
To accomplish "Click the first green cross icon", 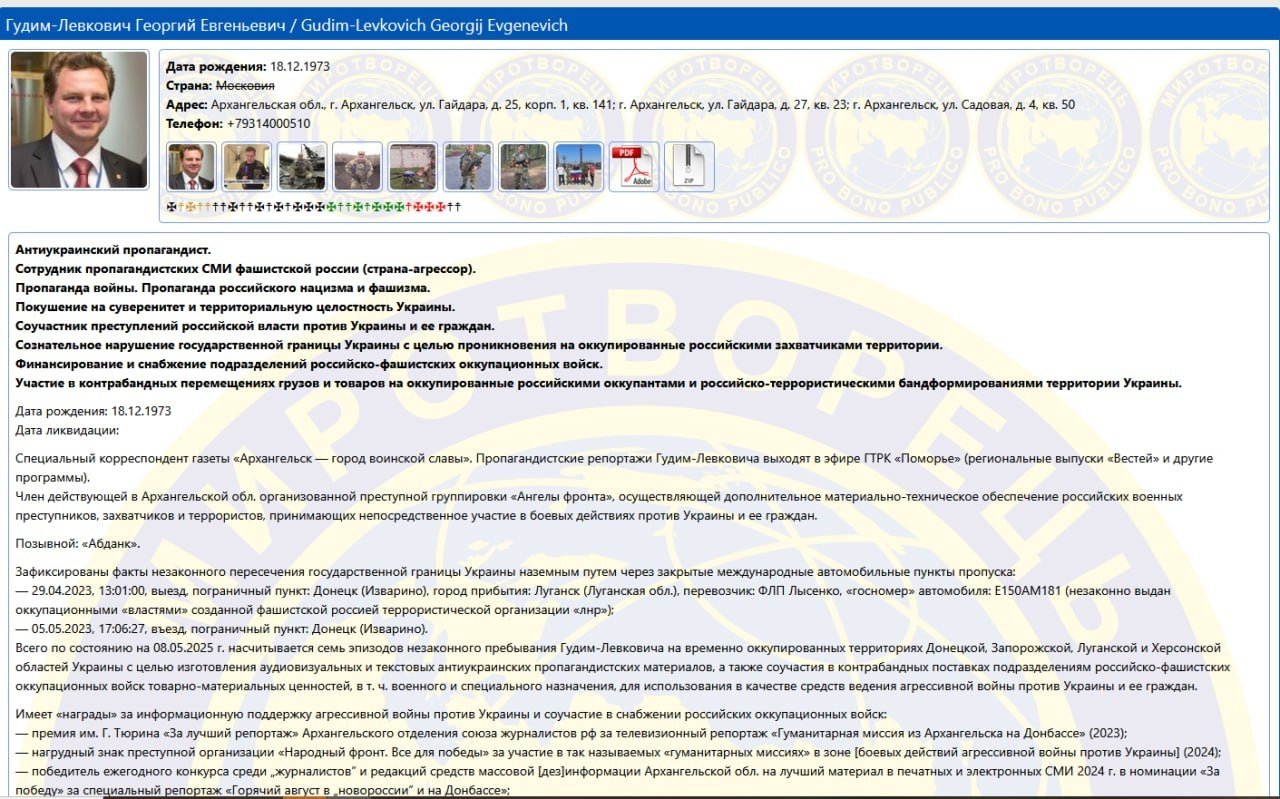I will coord(332,207).
